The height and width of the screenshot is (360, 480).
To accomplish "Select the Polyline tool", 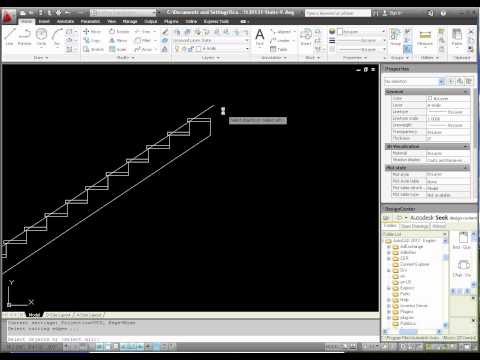I will [x=24, y=37].
